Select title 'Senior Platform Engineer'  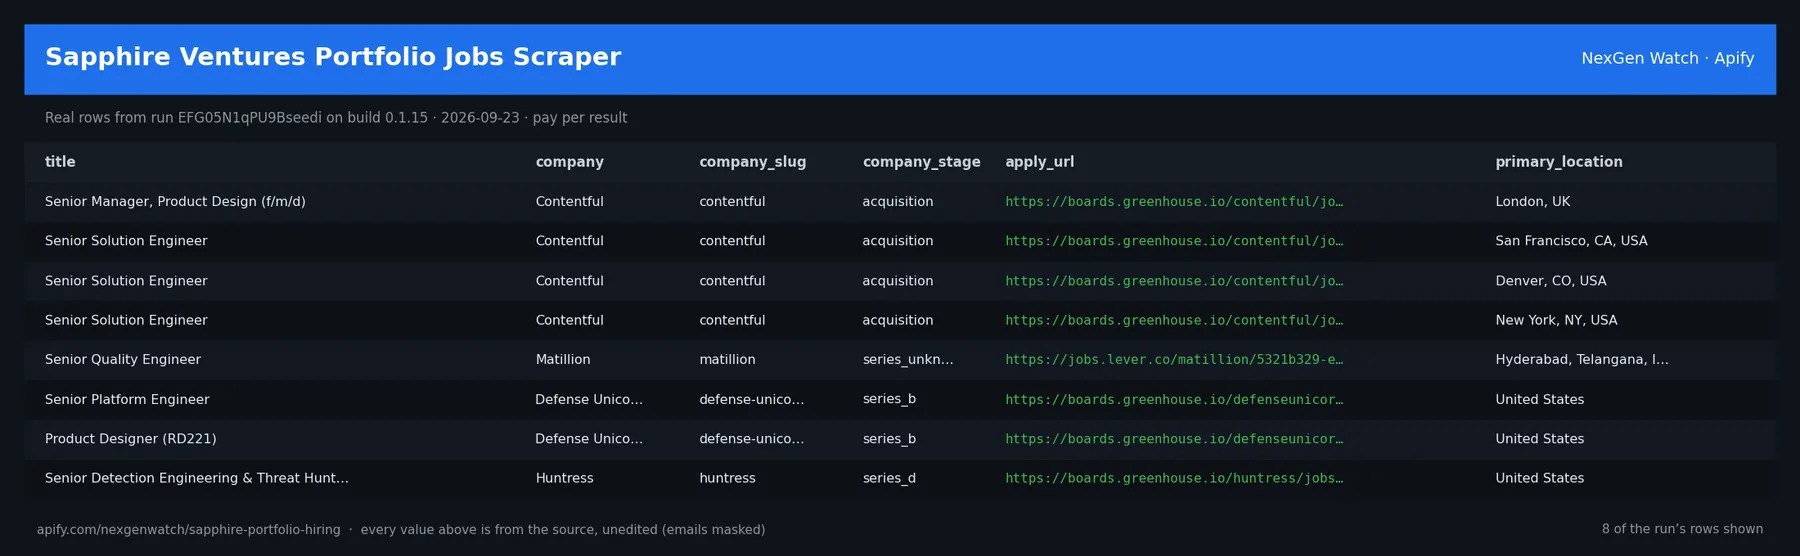127,399
